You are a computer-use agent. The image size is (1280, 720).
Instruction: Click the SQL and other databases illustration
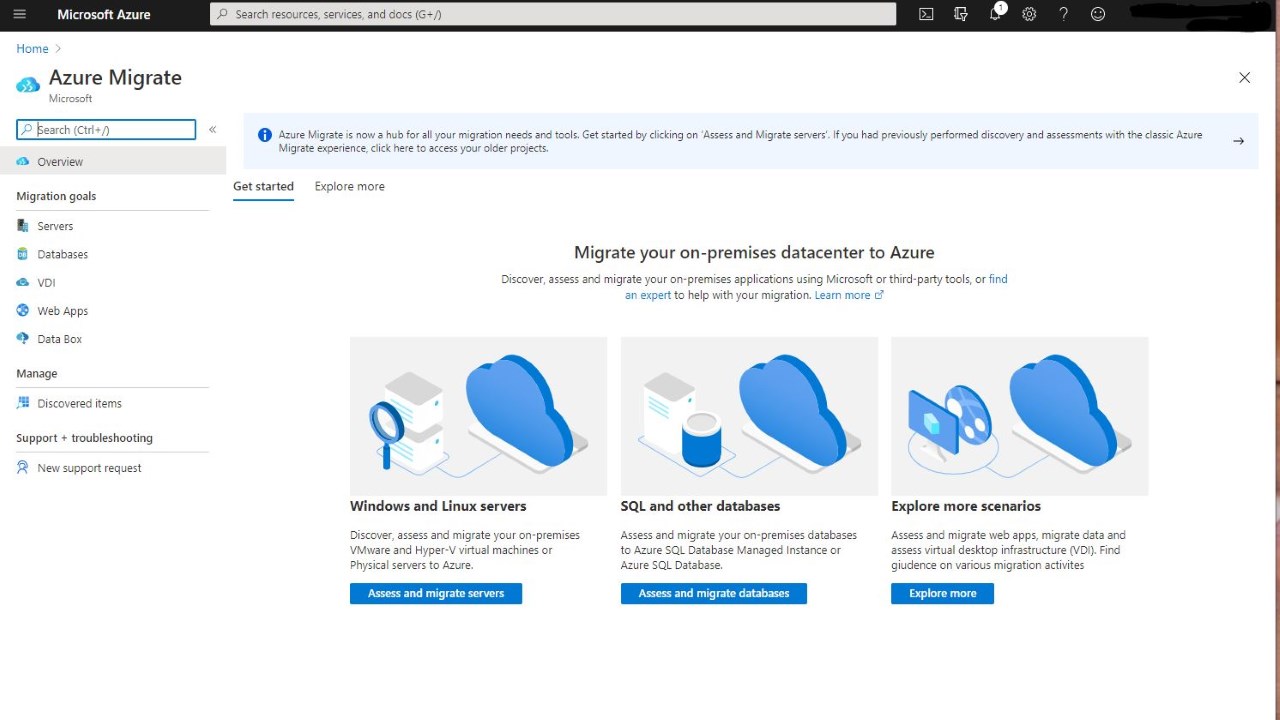pos(749,416)
